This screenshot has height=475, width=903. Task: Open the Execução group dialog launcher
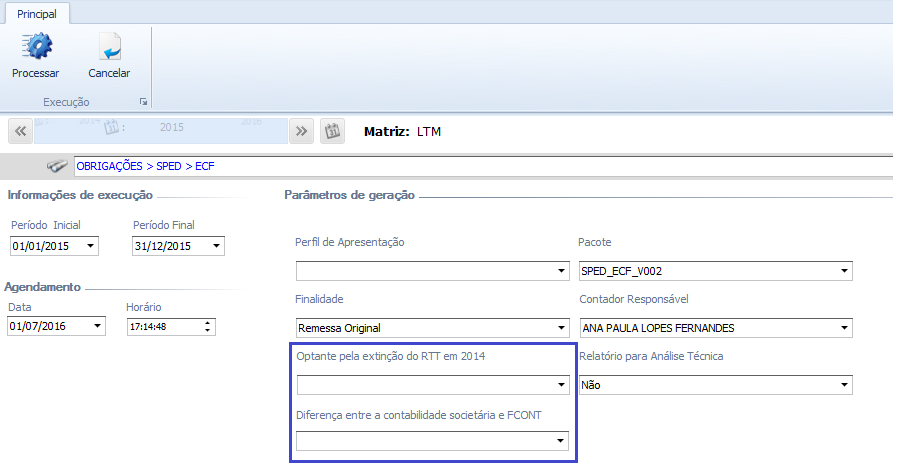143,102
